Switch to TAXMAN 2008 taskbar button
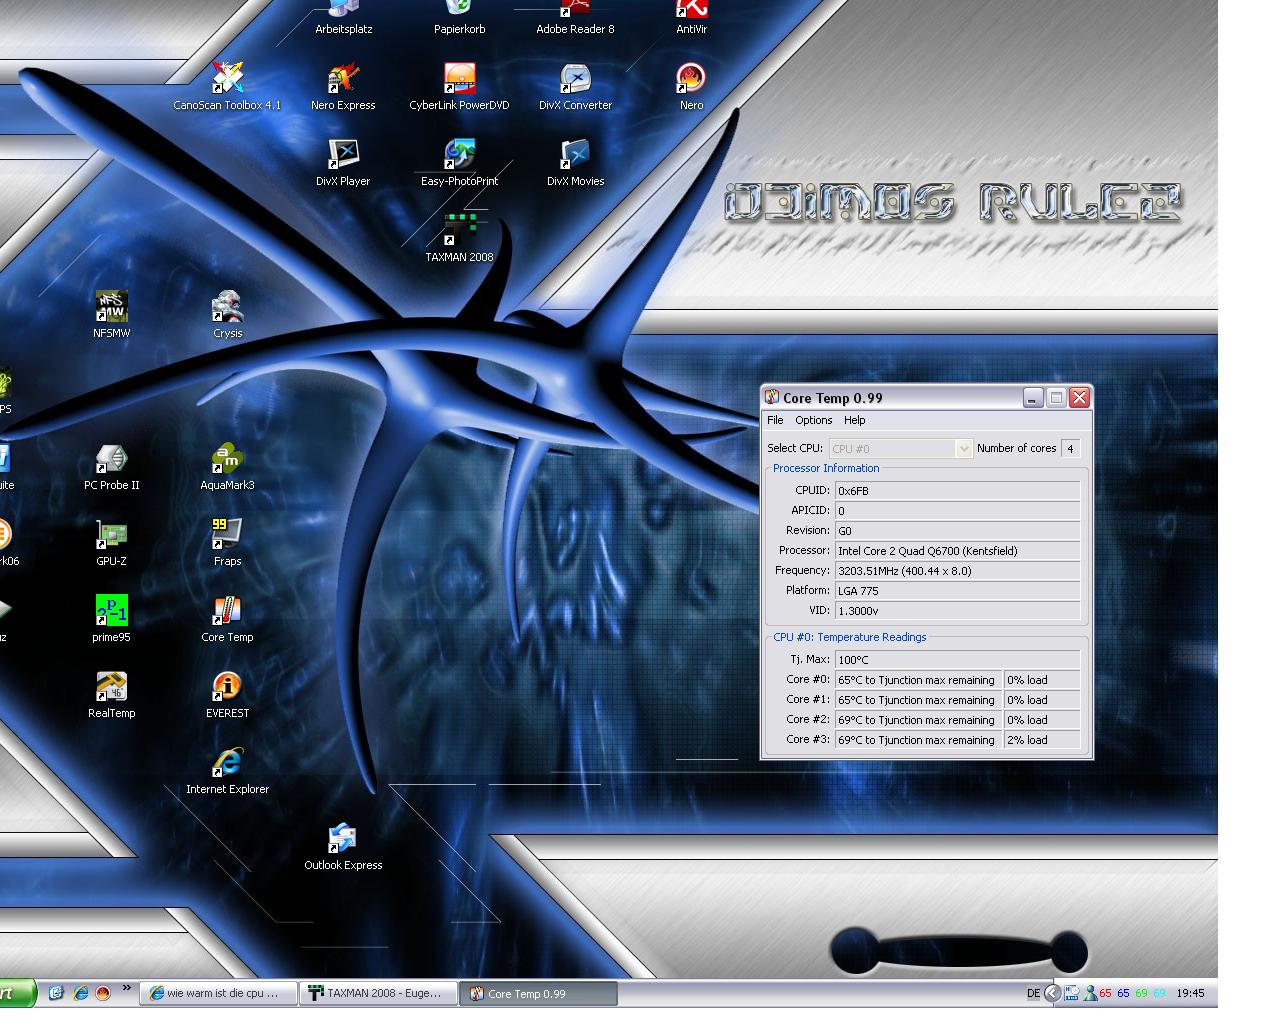 379,993
